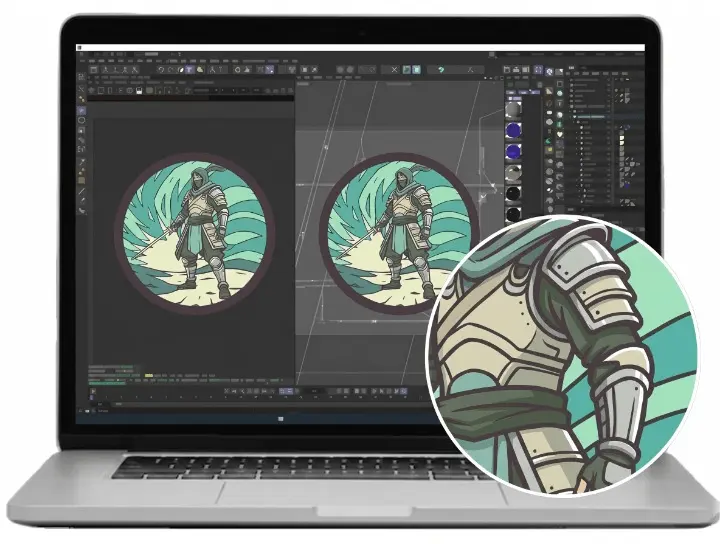Toggle the purple-highlighted pair of timeline buttons

tap(286, 391)
